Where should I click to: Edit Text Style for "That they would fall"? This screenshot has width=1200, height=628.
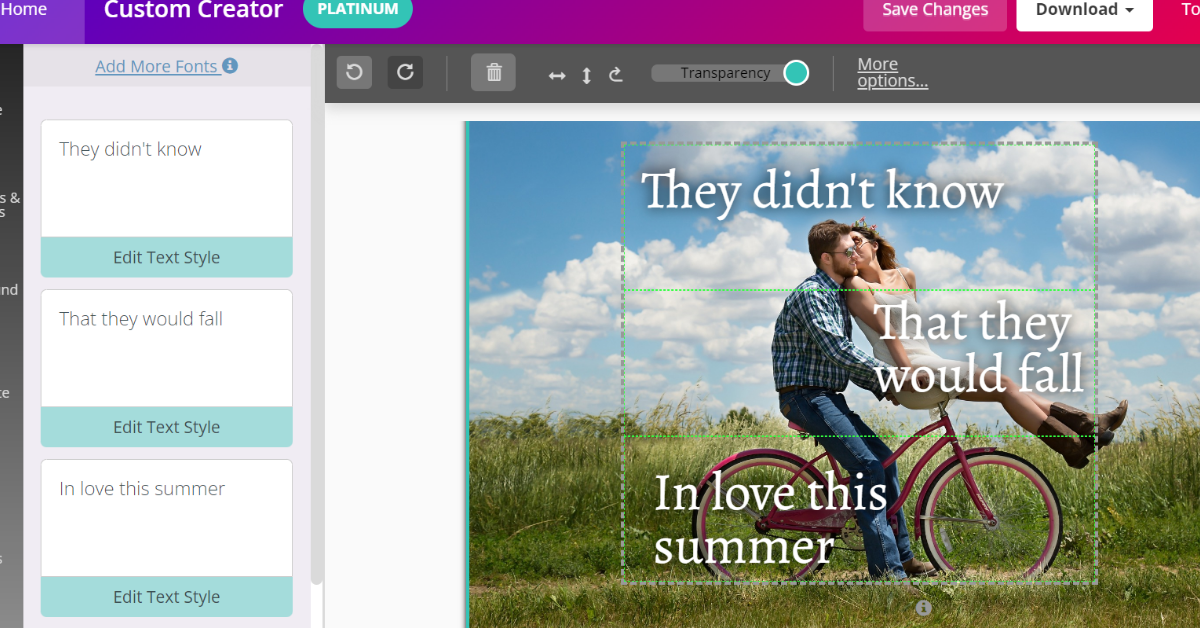click(166, 427)
